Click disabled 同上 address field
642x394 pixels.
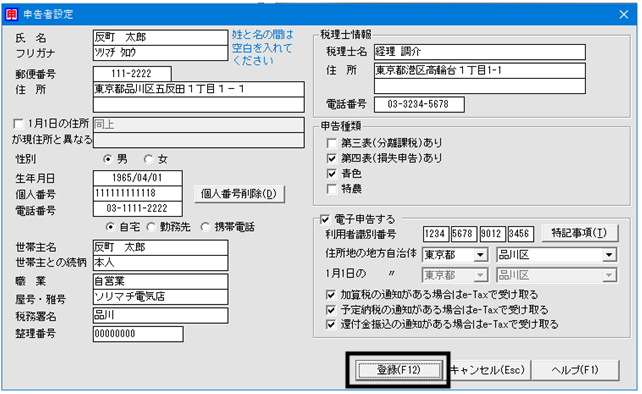199,125
